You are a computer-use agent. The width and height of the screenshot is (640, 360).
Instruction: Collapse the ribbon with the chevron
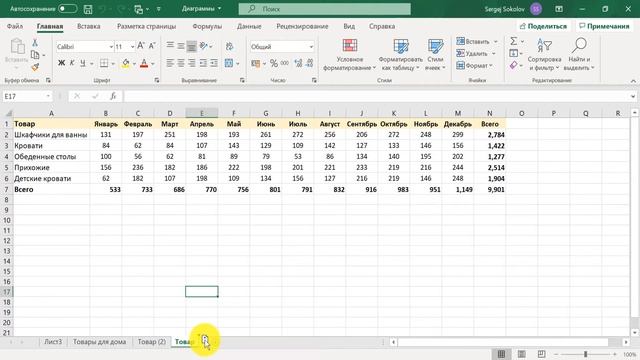(633, 81)
